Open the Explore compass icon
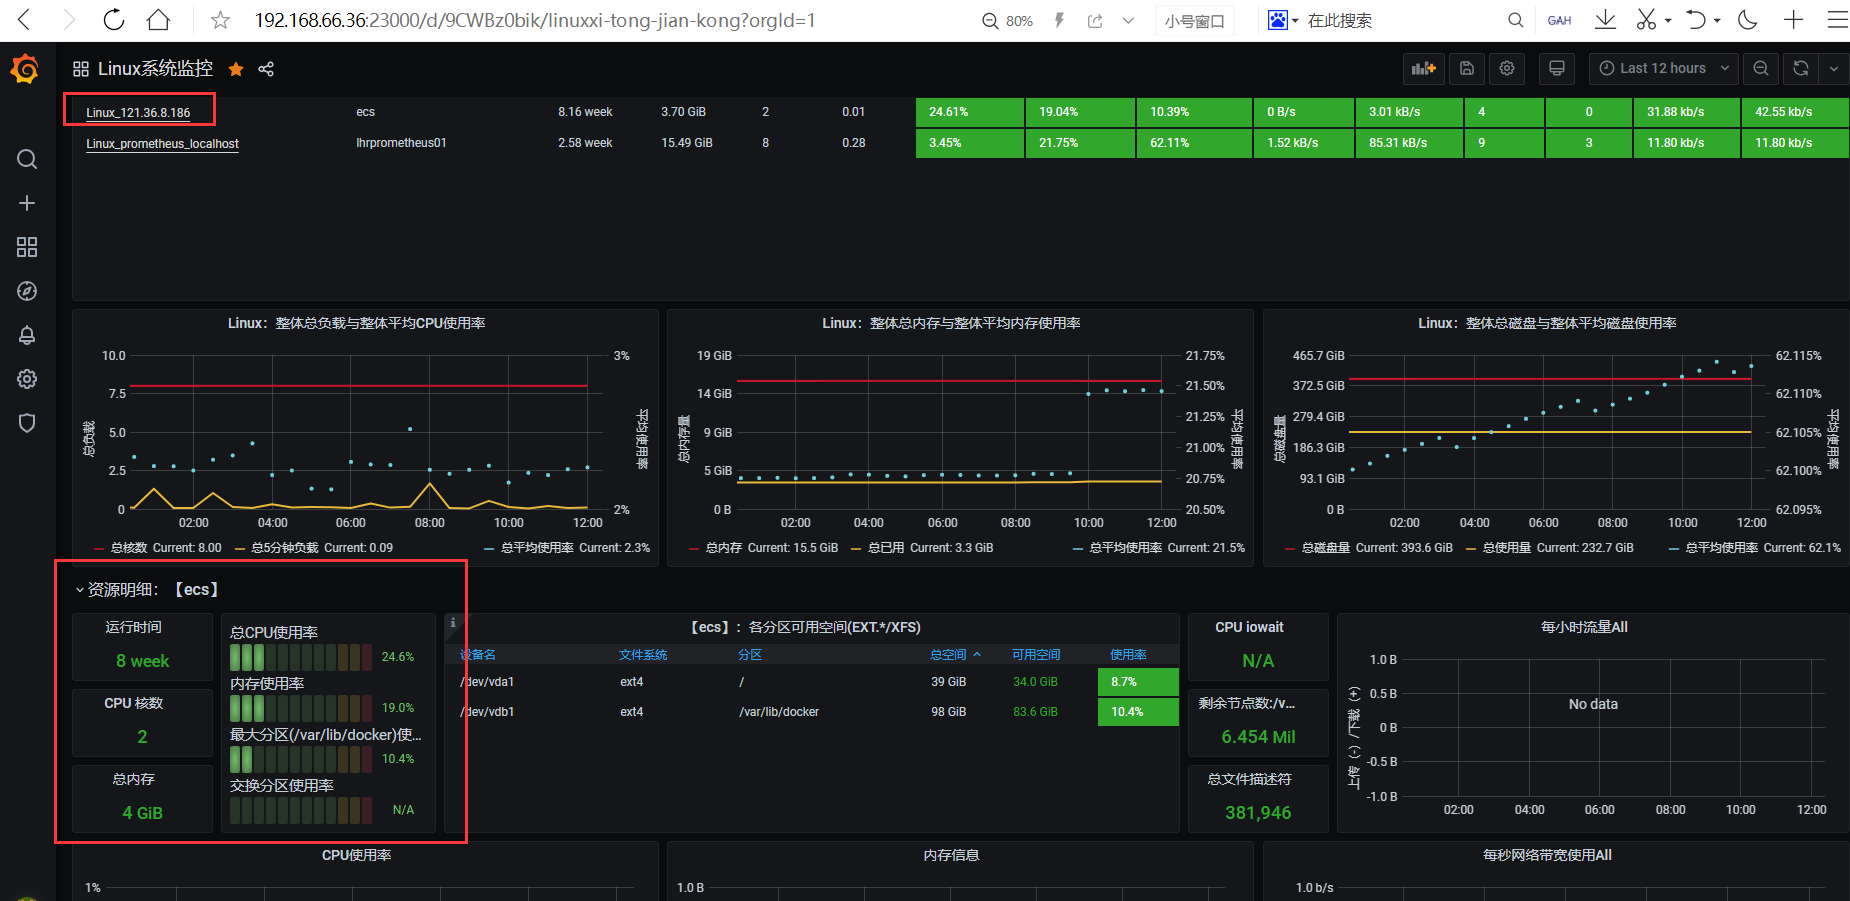This screenshot has width=1850, height=901. (27, 291)
